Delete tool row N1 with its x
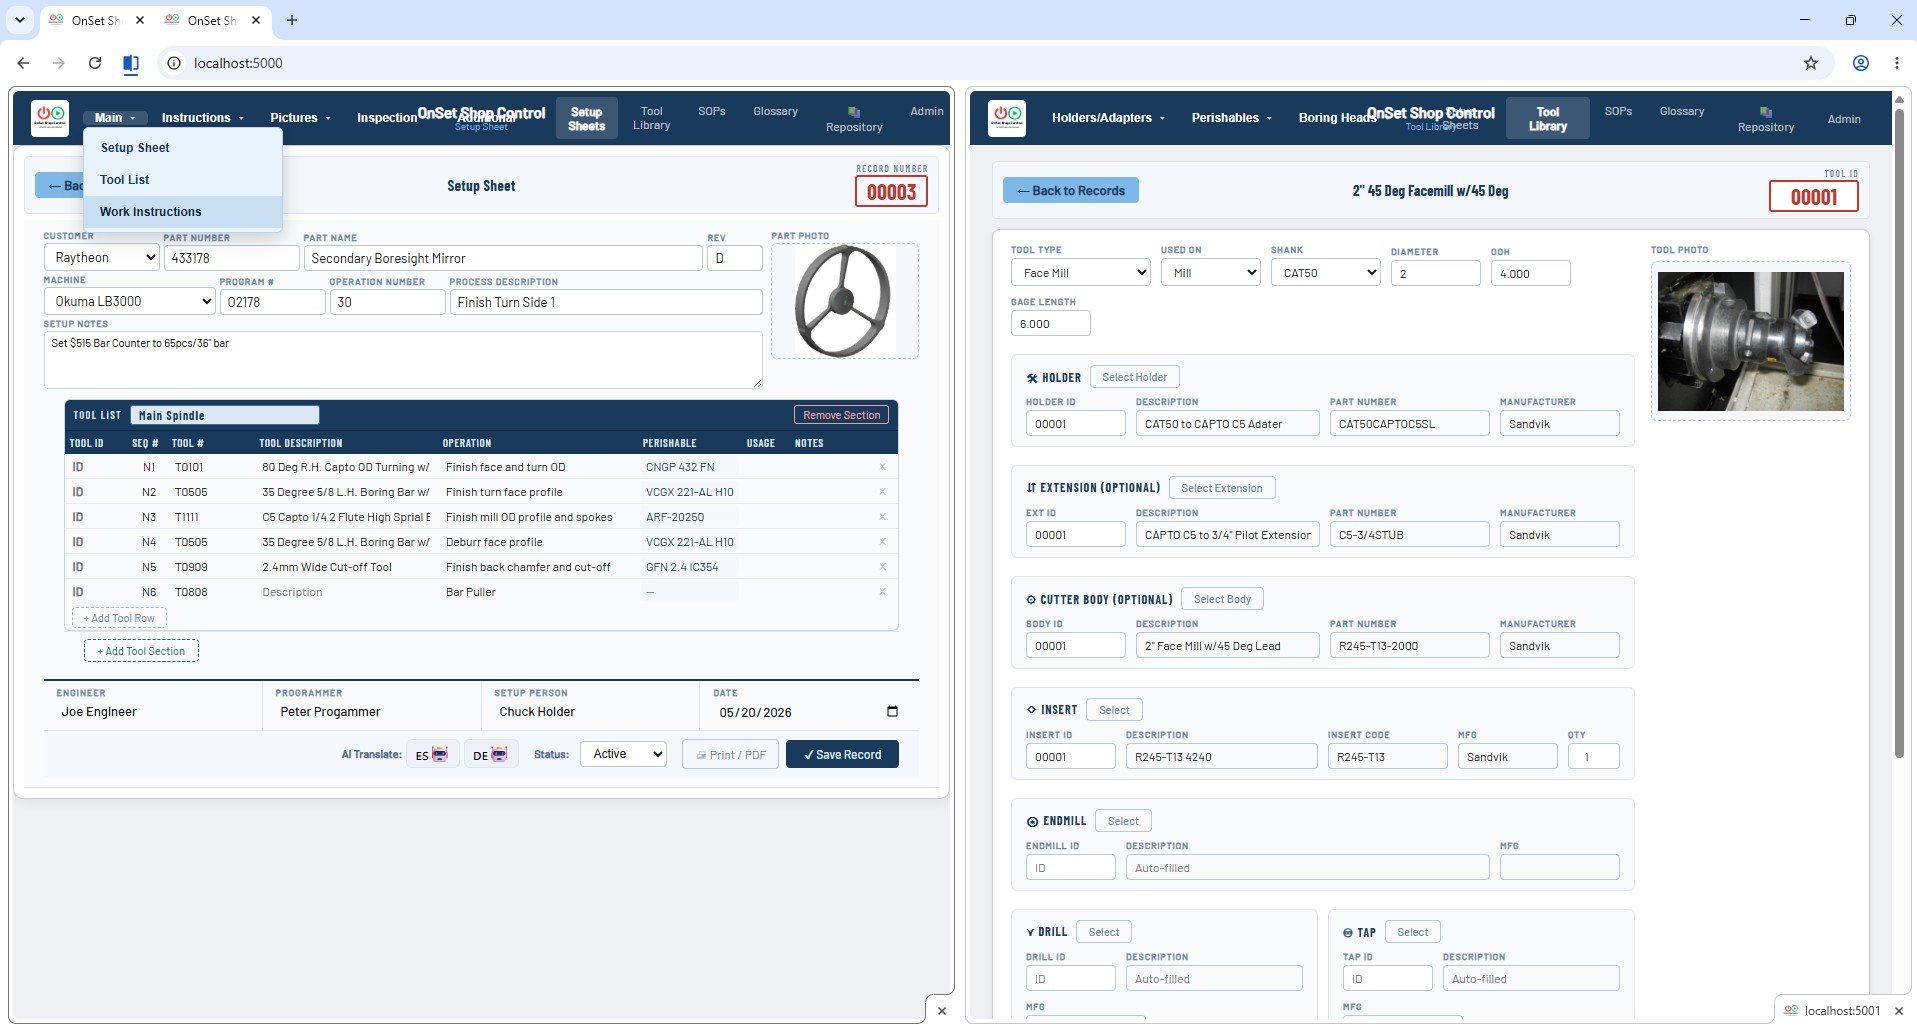 [882, 467]
